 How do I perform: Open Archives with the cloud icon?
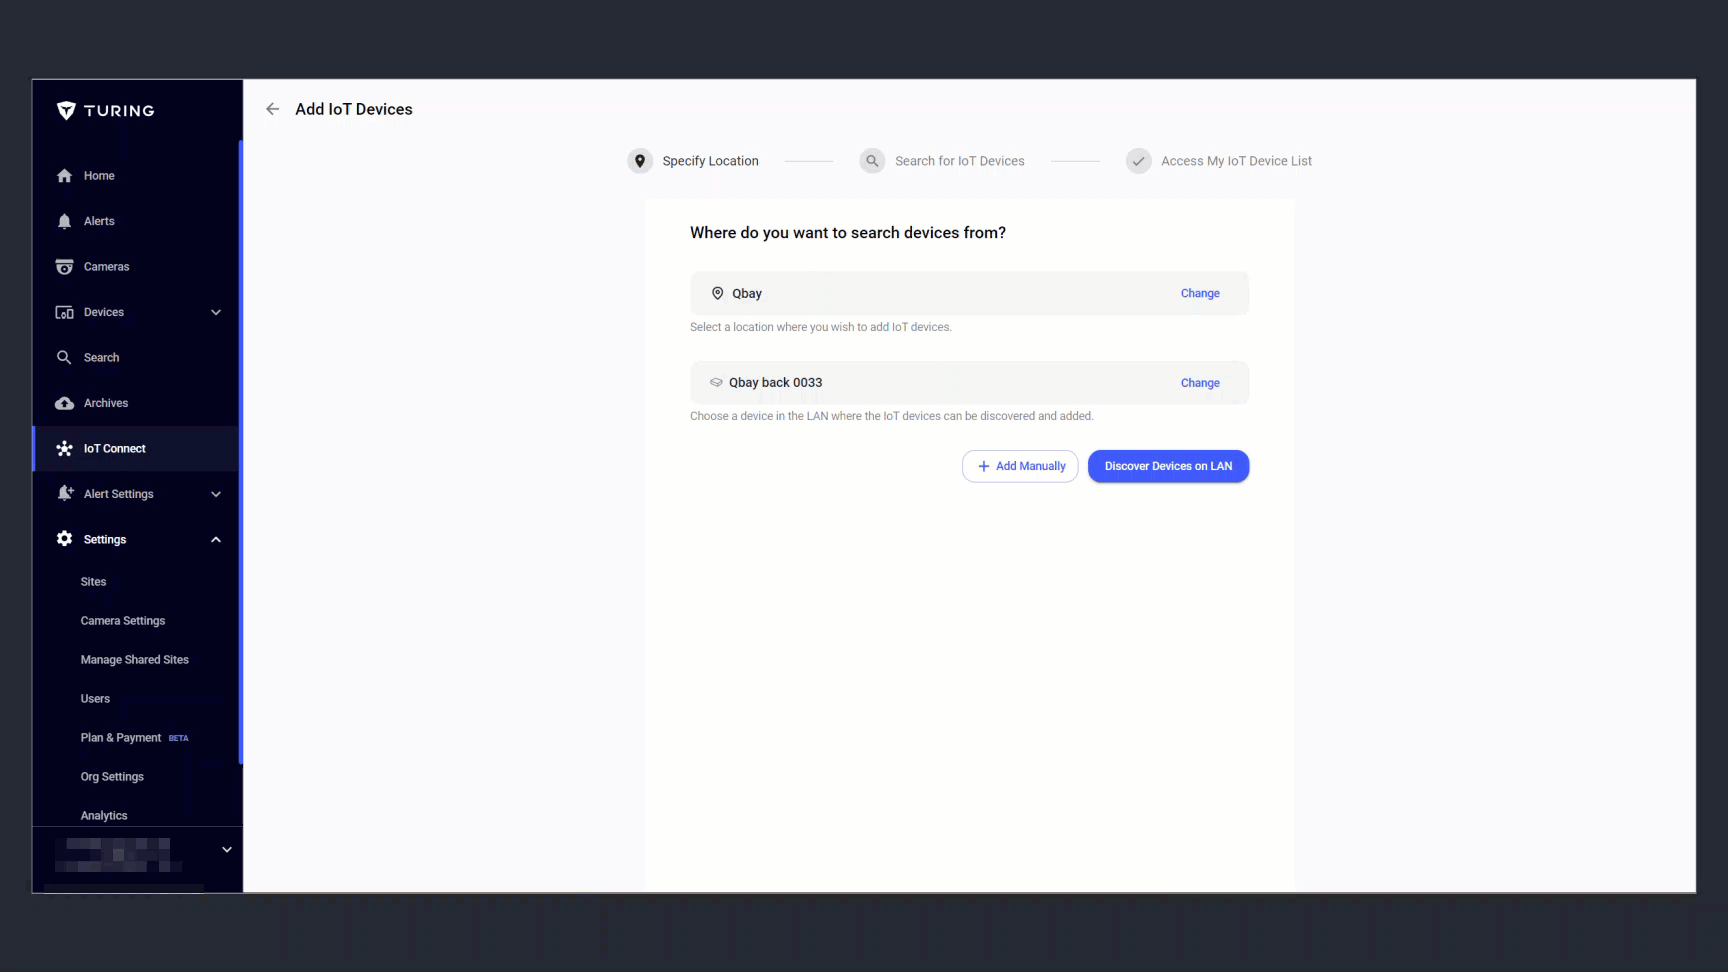point(65,403)
